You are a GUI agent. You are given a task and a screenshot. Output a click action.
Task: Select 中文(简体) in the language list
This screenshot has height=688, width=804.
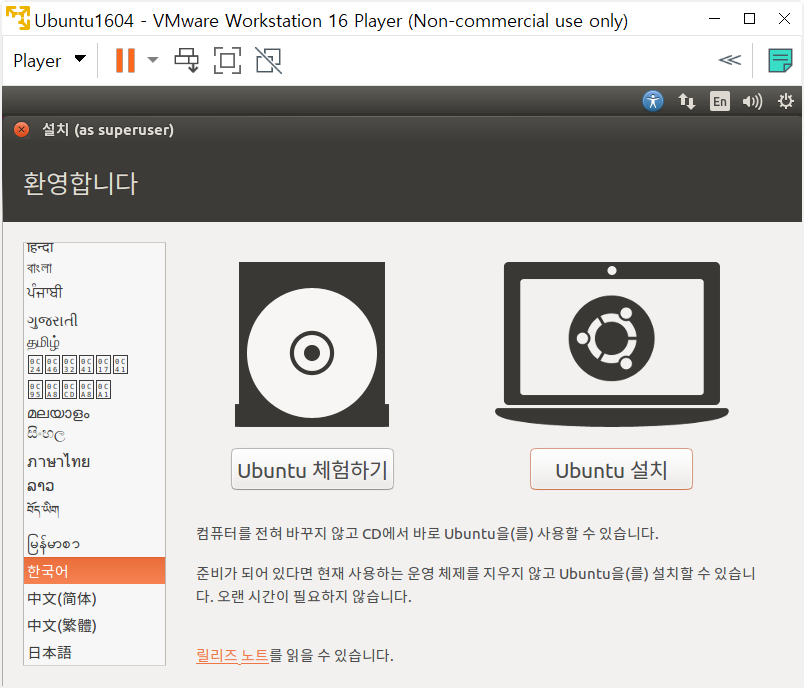point(94,598)
